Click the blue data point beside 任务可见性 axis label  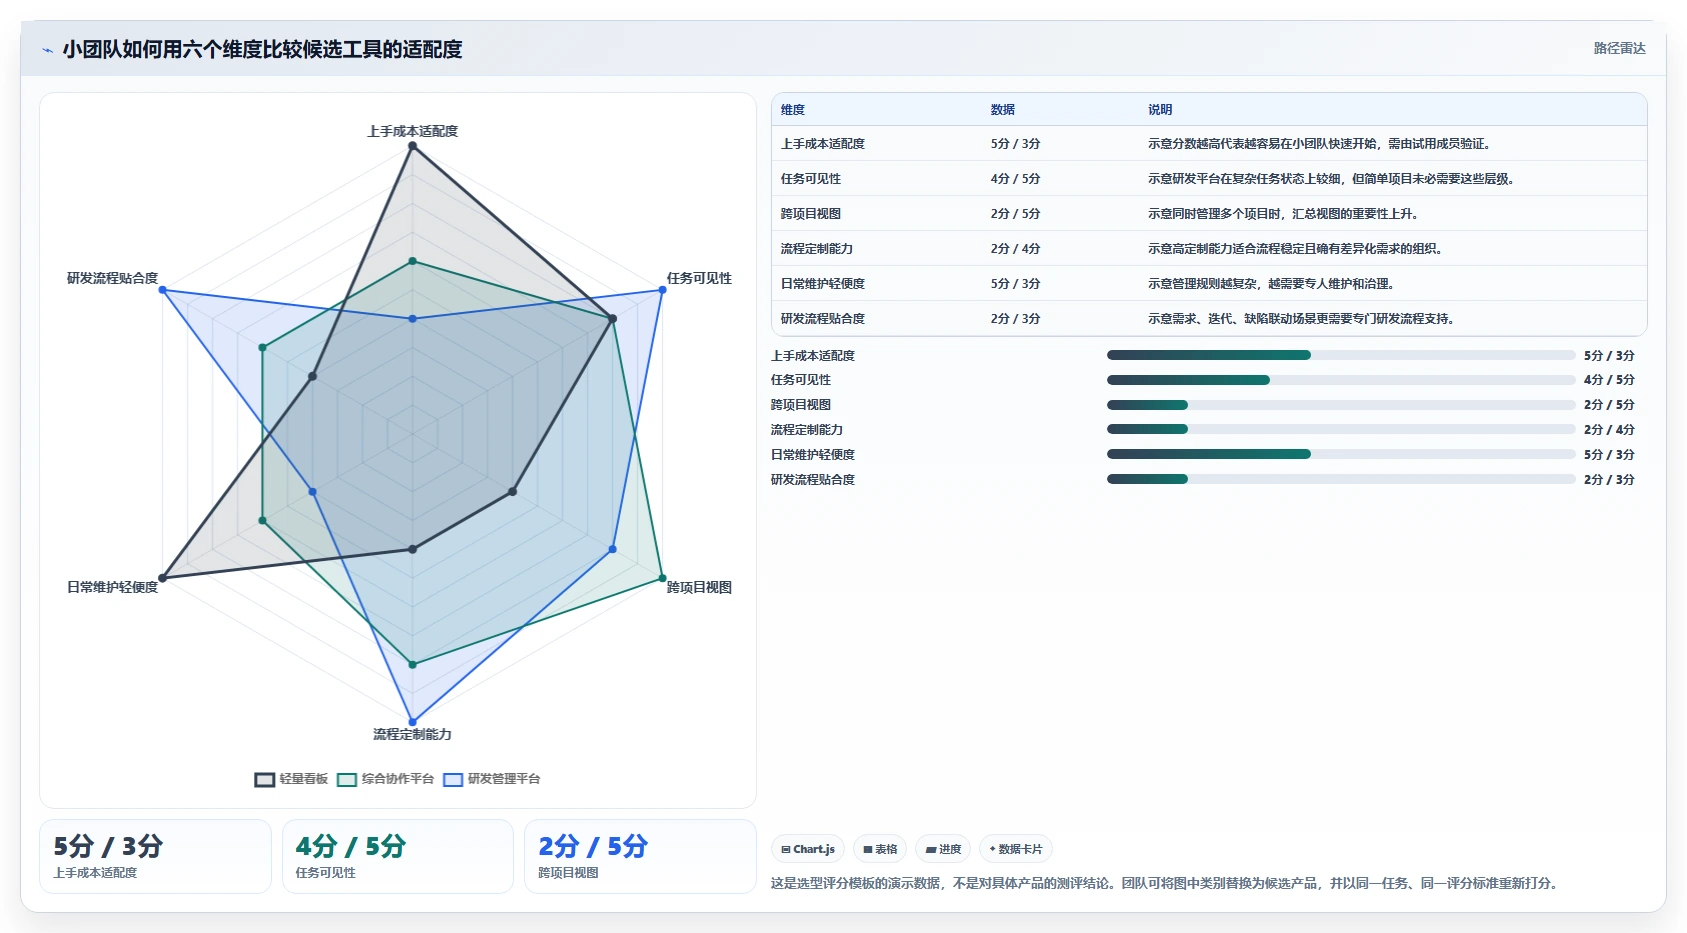click(662, 290)
